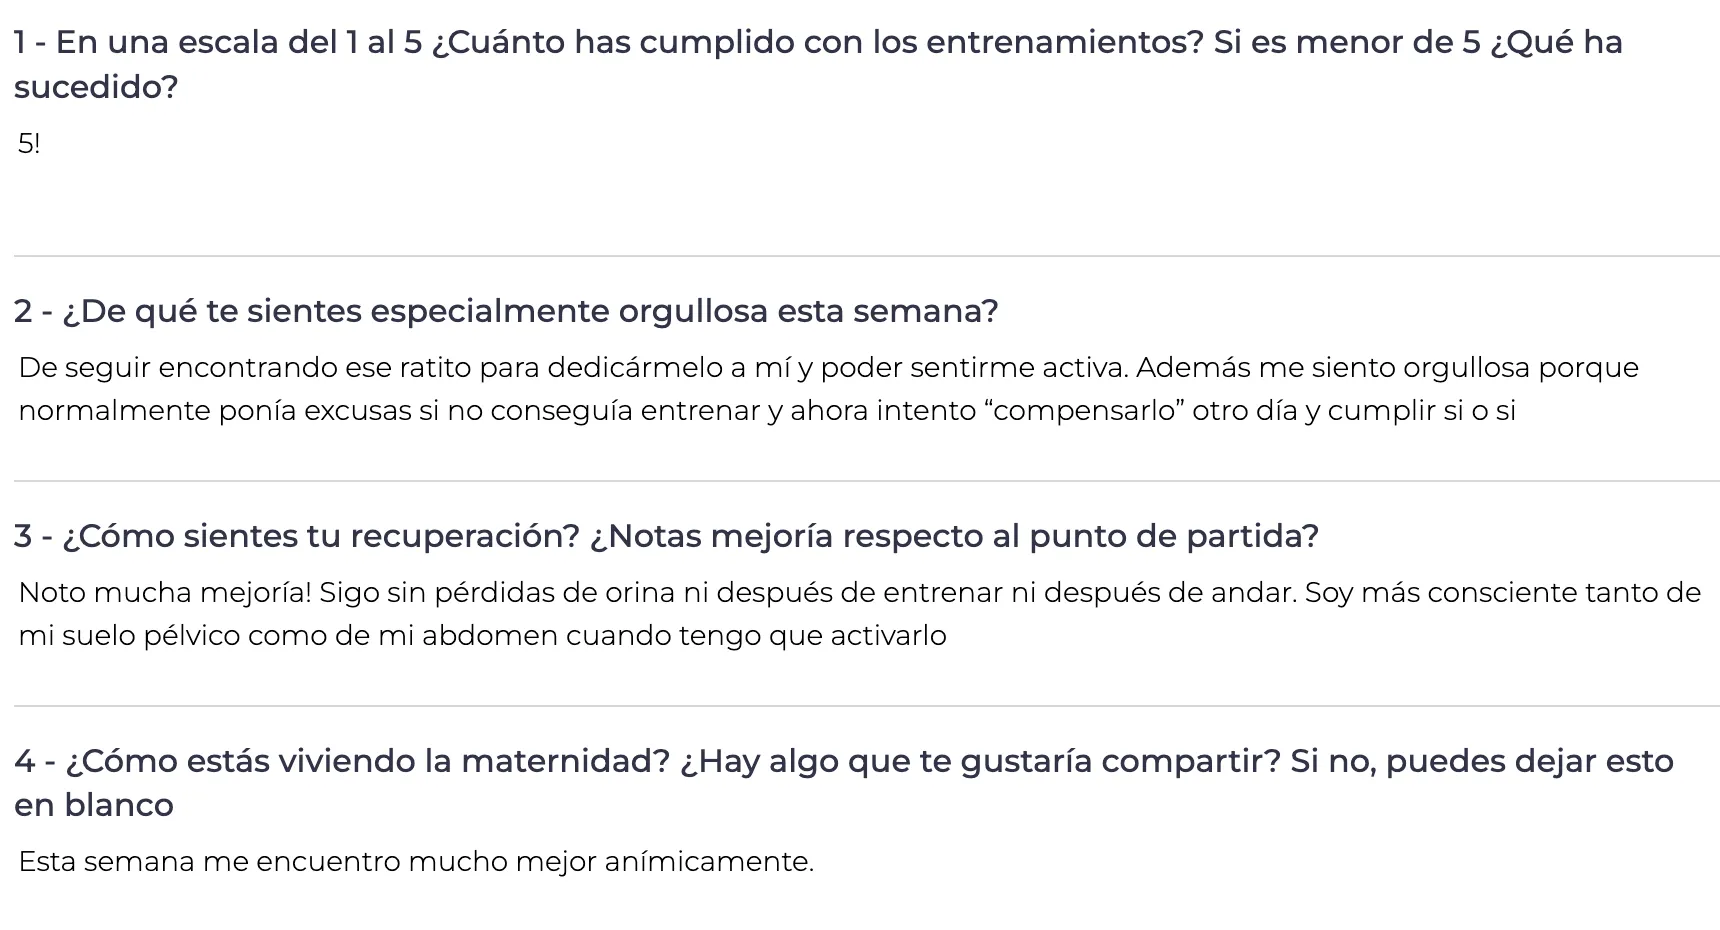Click the words "en blanco" in question 4
Image resolution: width=1720 pixels, height=930 pixels.
[x=94, y=806]
